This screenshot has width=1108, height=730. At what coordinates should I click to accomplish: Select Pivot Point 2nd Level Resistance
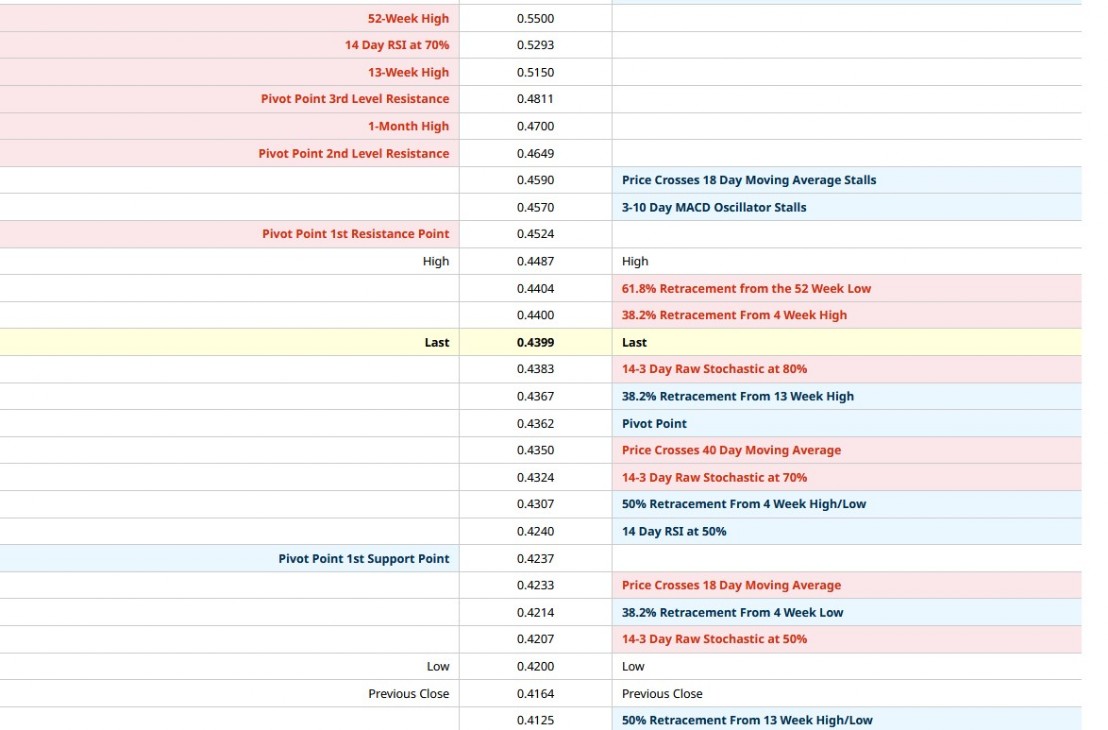353,153
